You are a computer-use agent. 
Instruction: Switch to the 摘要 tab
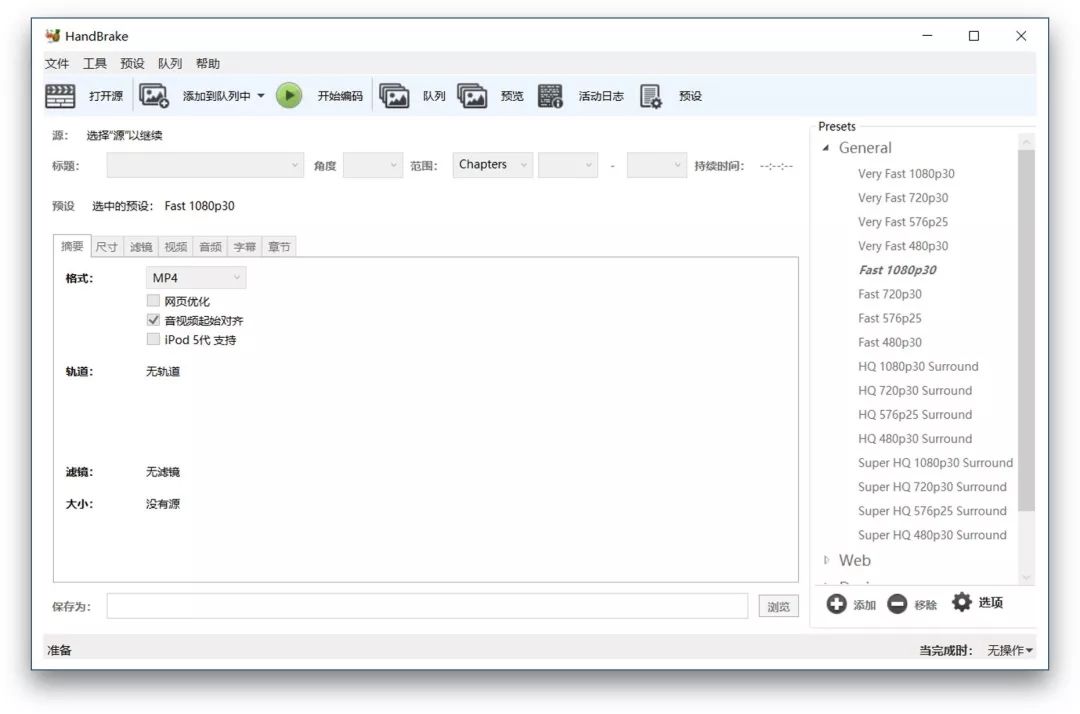tap(72, 246)
